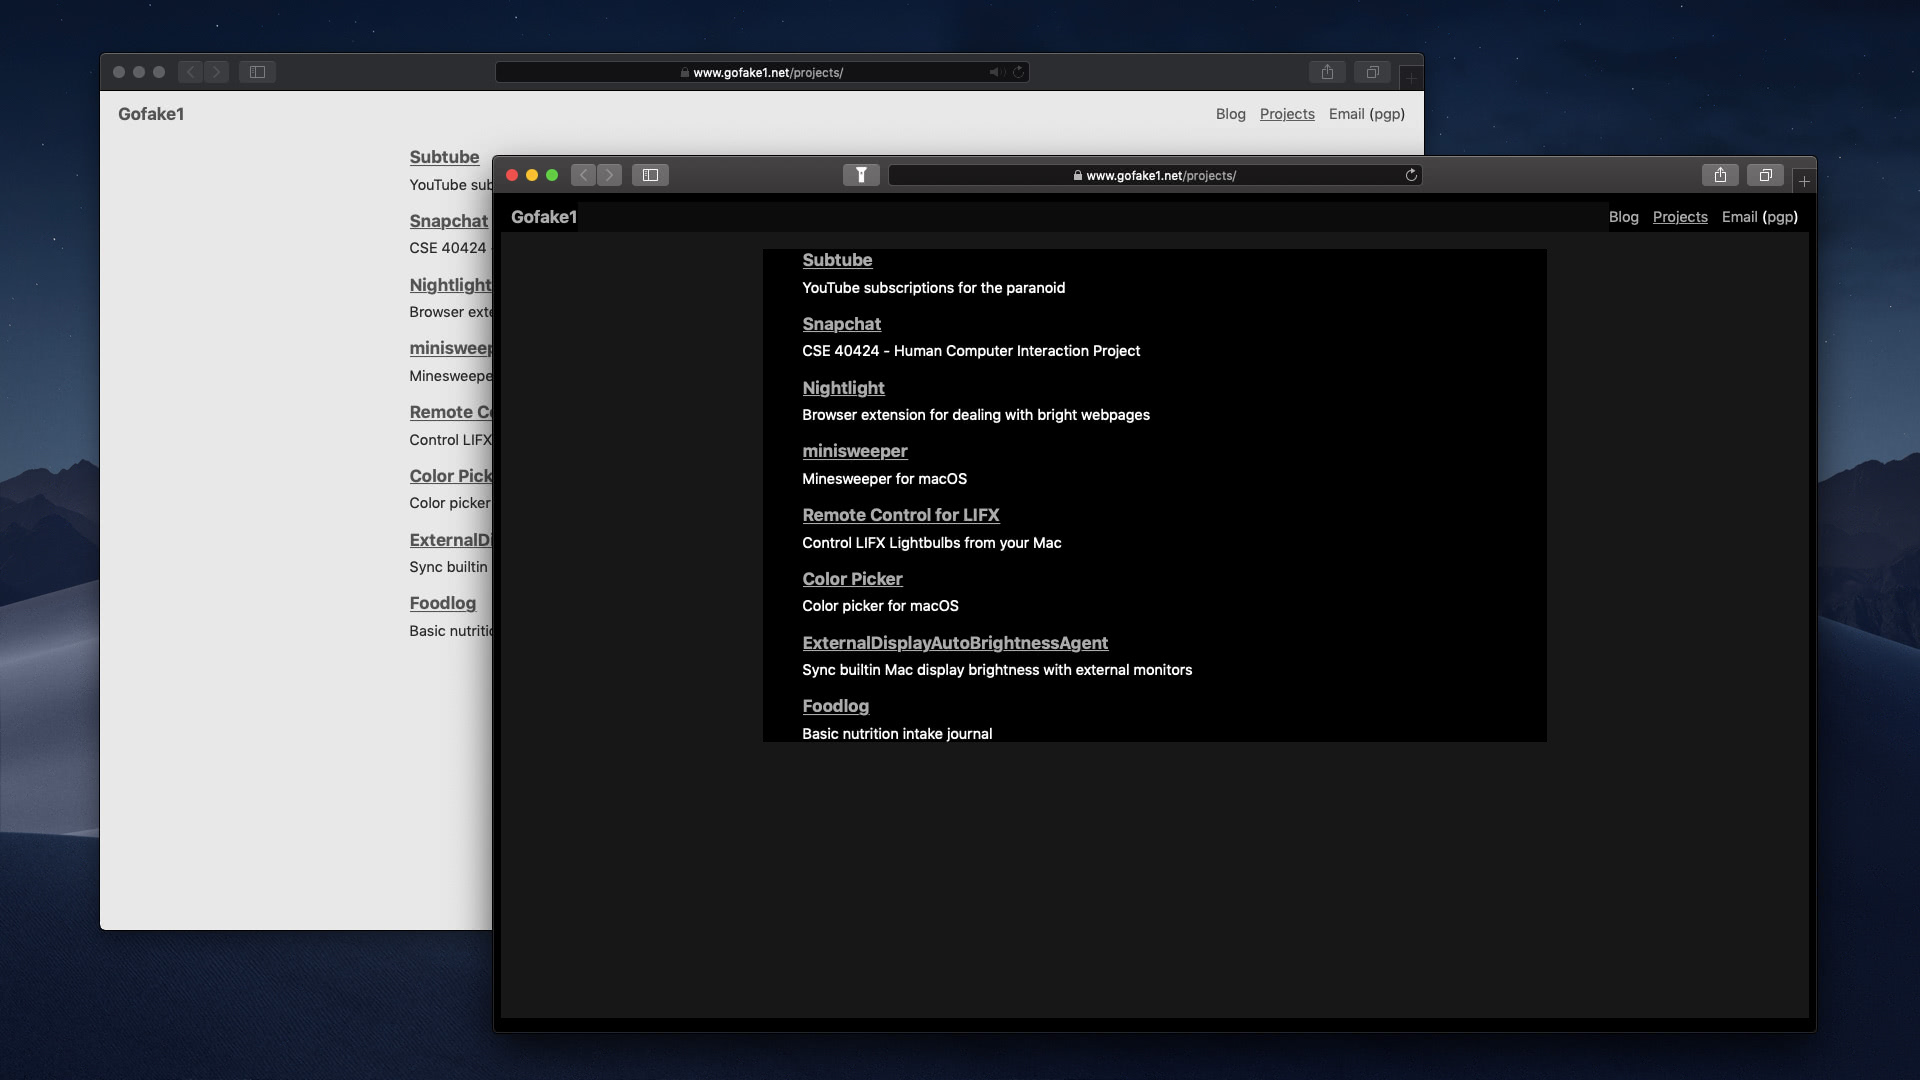The height and width of the screenshot is (1080, 1920).
Task: Open the Subtube project link in dark window
Action: point(837,260)
